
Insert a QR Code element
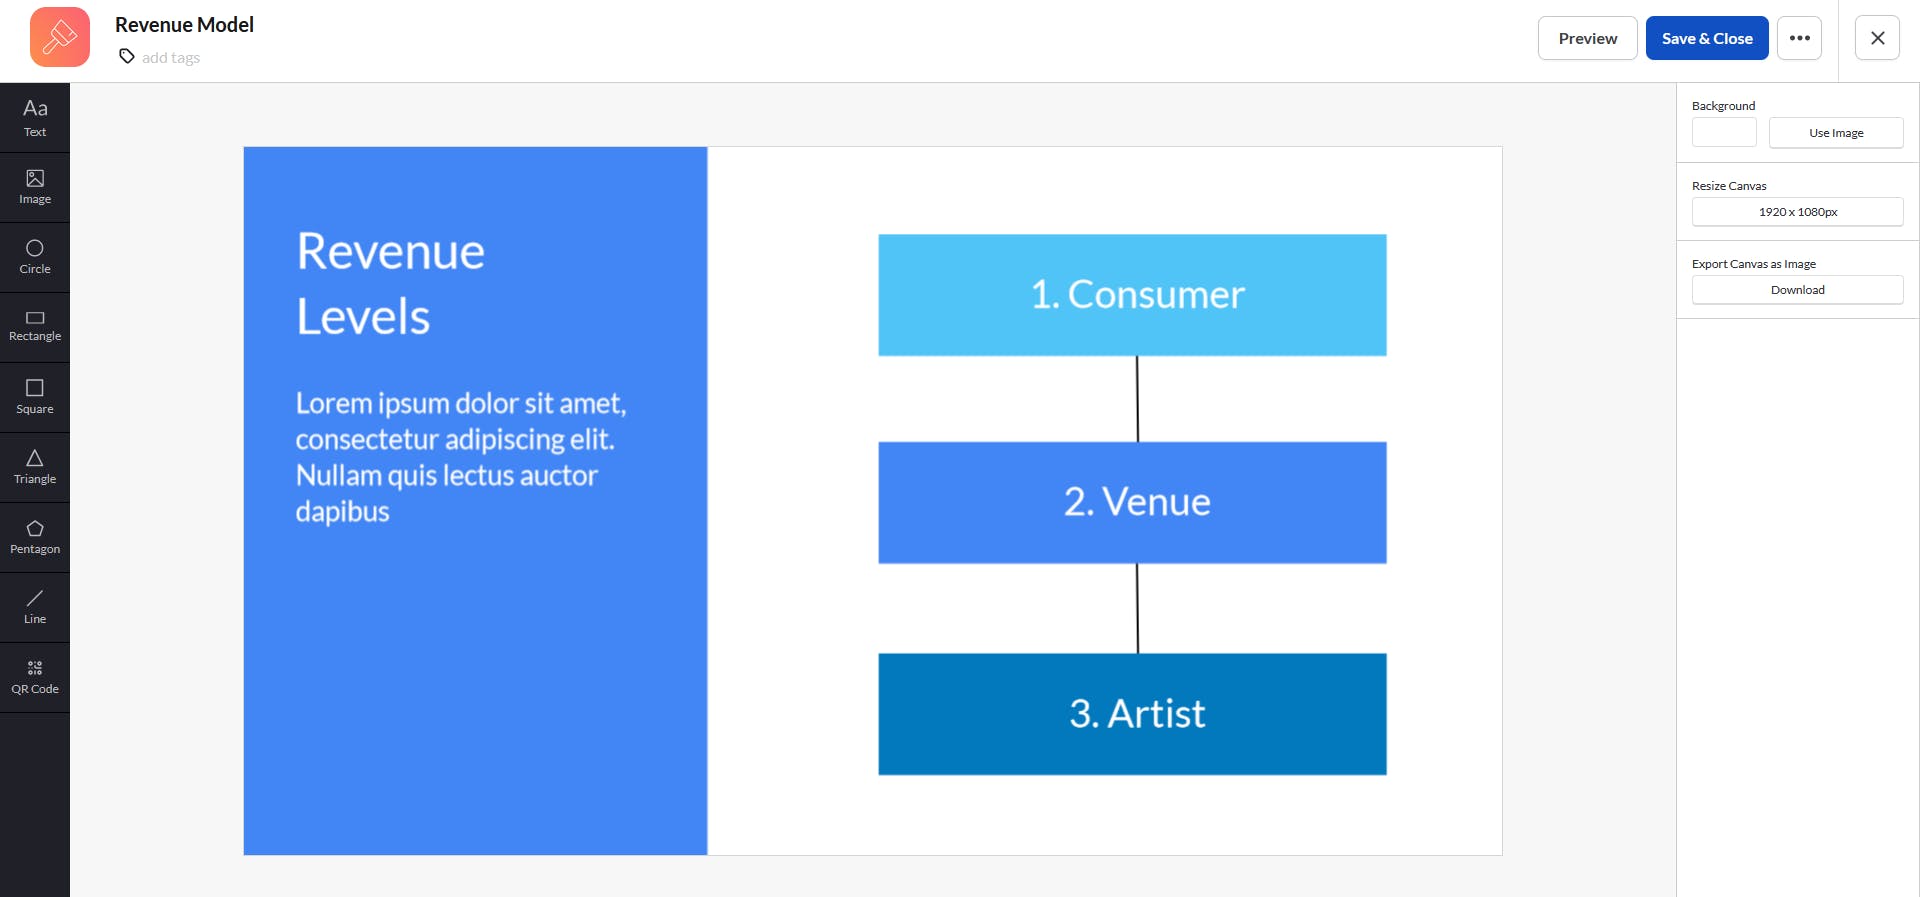(x=35, y=678)
